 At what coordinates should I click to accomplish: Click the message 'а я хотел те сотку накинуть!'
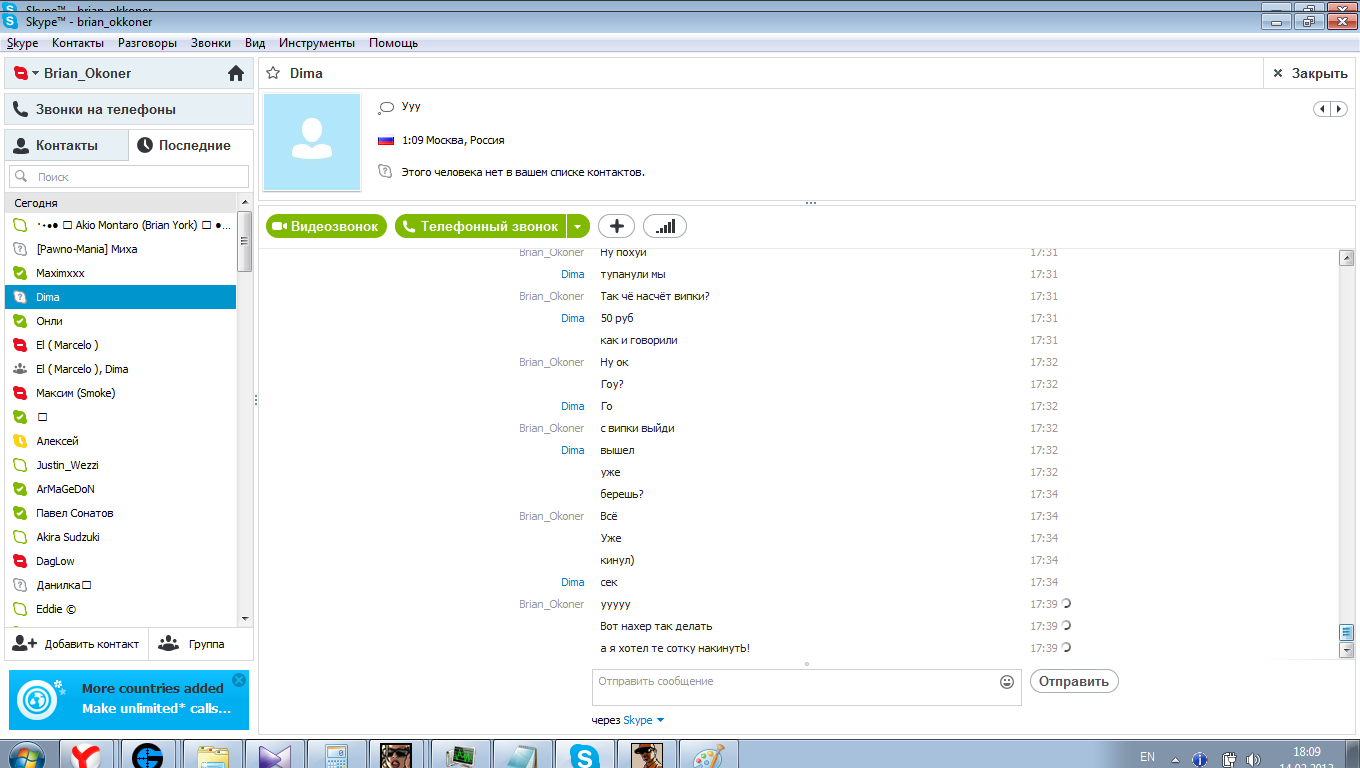pos(675,648)
